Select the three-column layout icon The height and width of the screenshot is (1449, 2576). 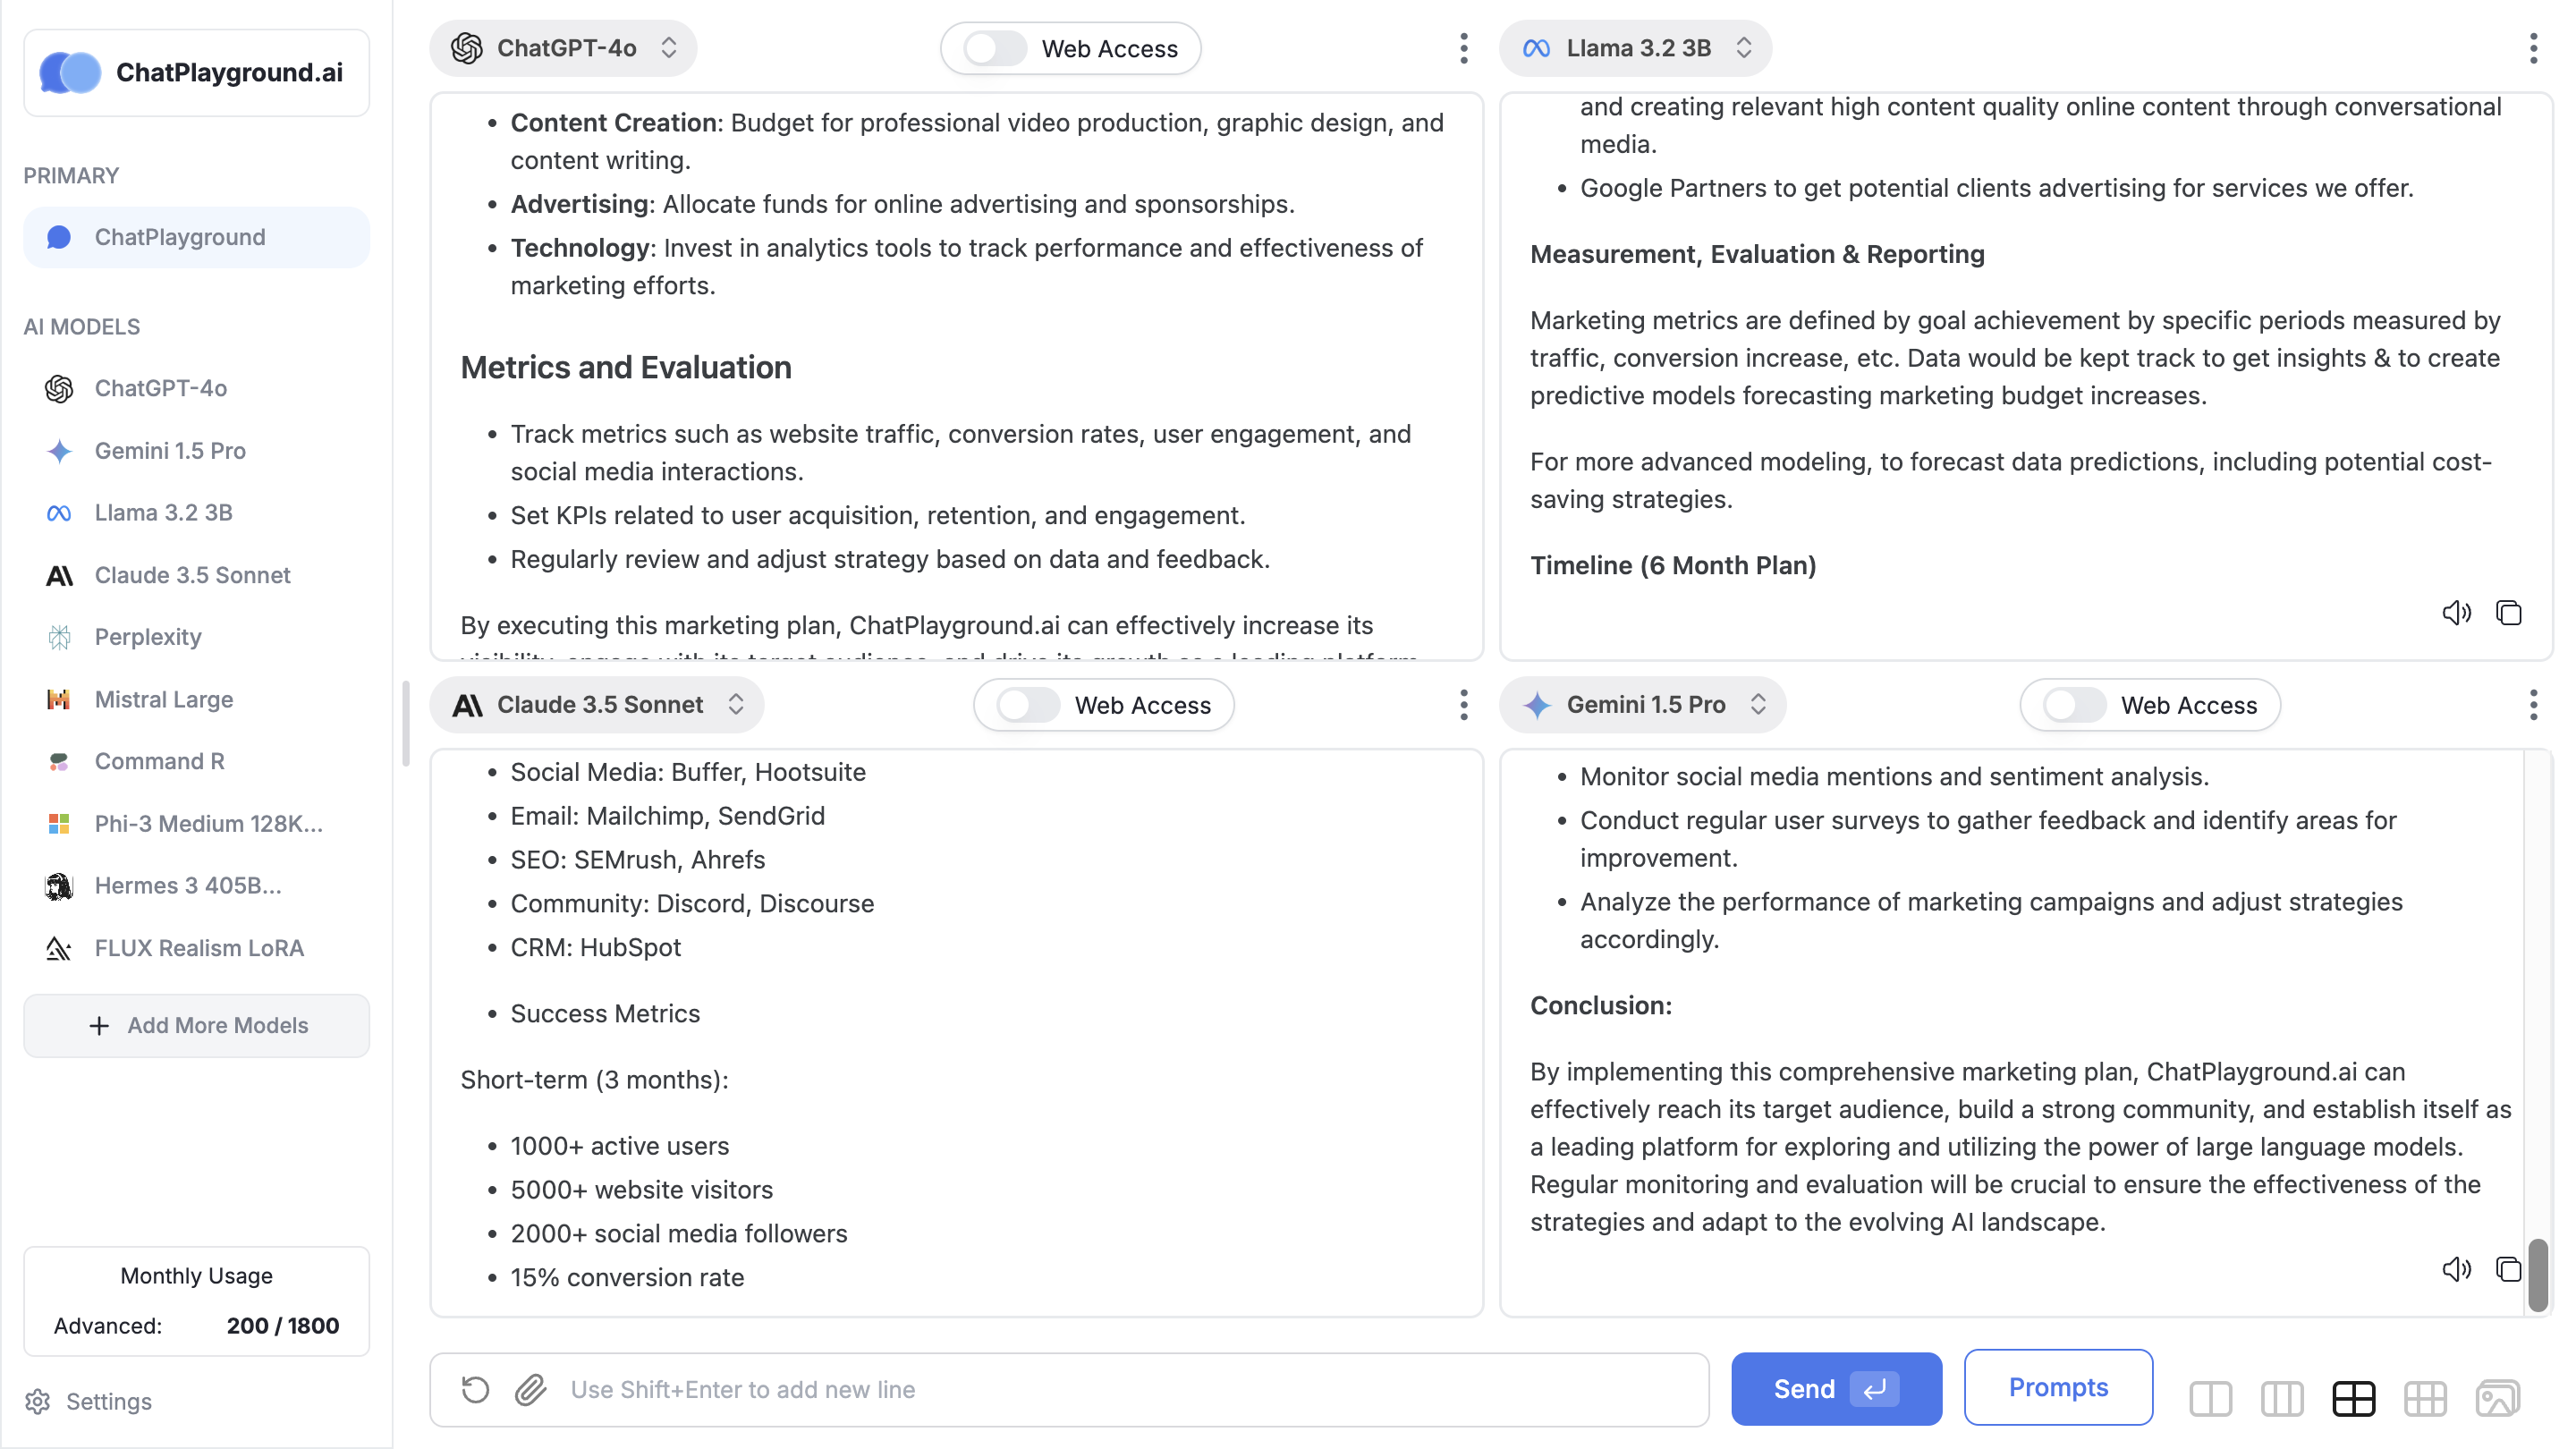click(2281, 1397)
